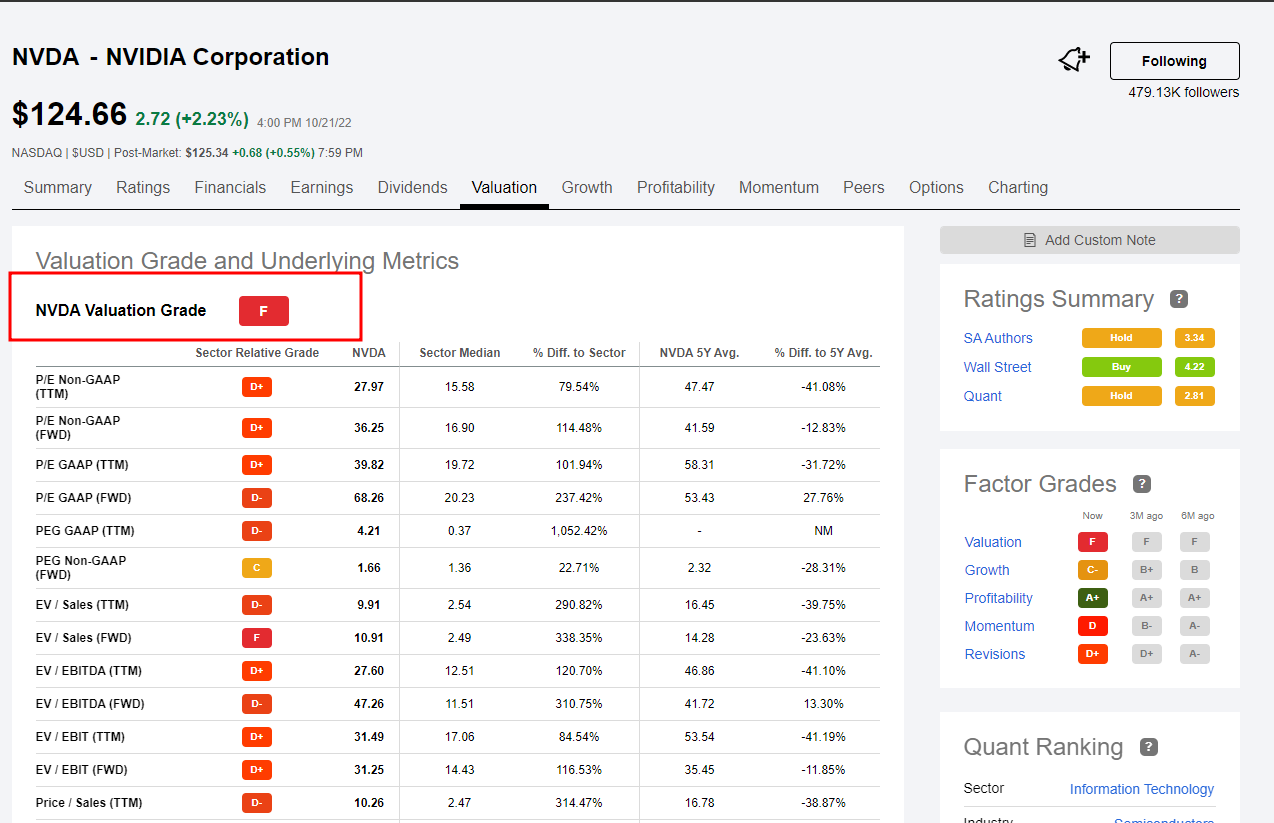This screenshot has width=1274, height=823.
Task: Click the Information Technology sector link
Action: tap(1142, 789)
